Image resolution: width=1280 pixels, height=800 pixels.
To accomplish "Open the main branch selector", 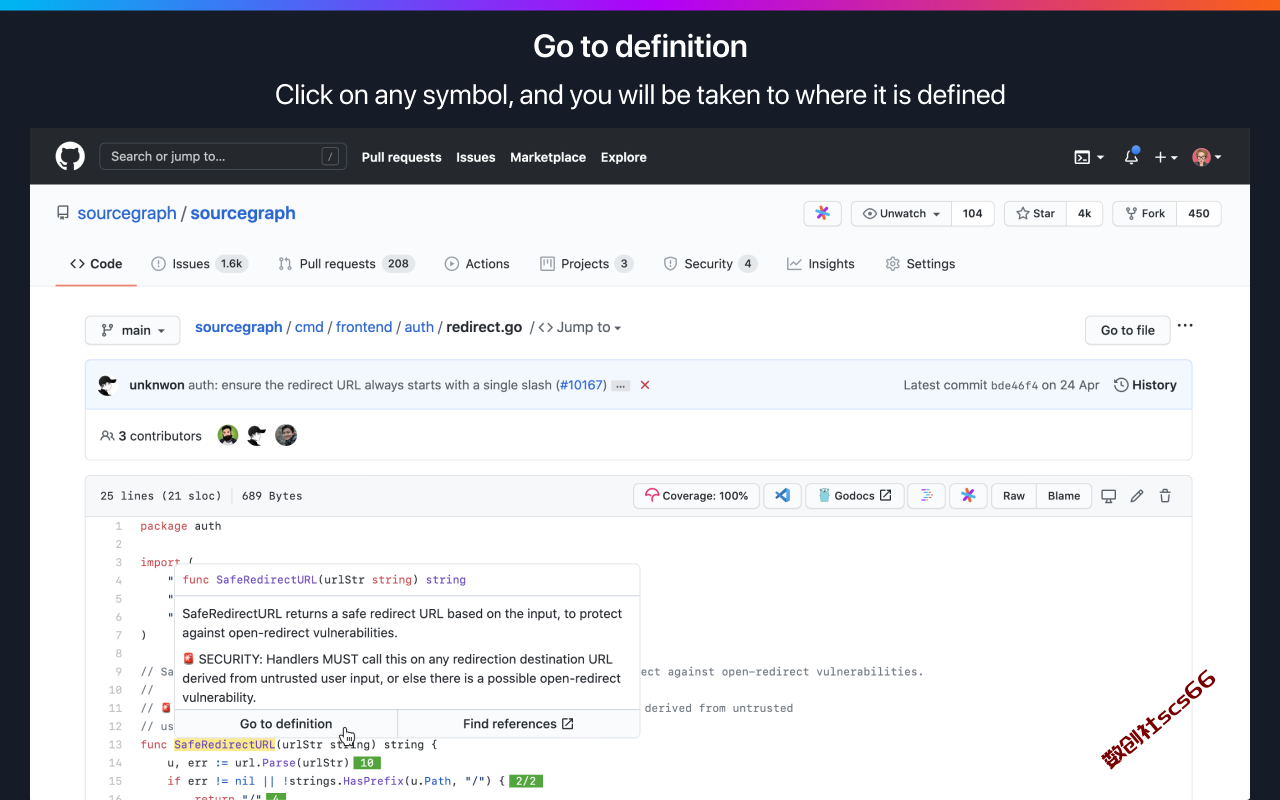I will (133, 330).
